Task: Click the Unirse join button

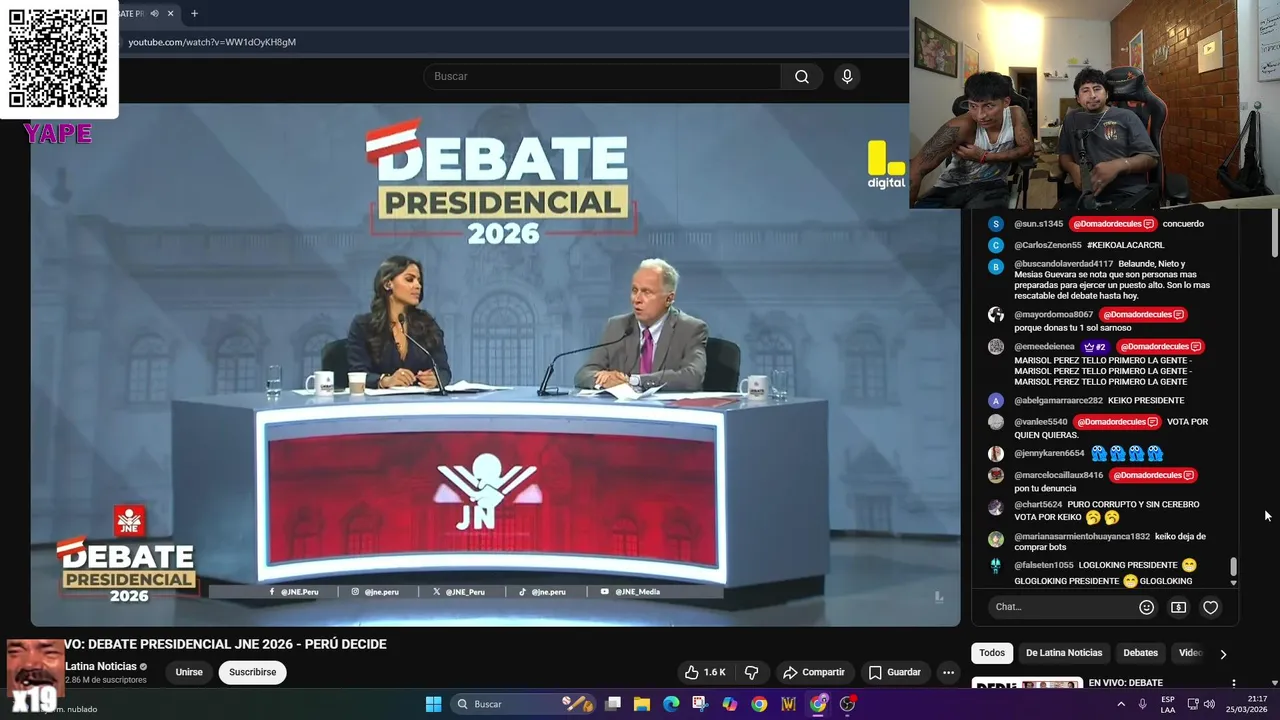Action: (x=189, y=672)
